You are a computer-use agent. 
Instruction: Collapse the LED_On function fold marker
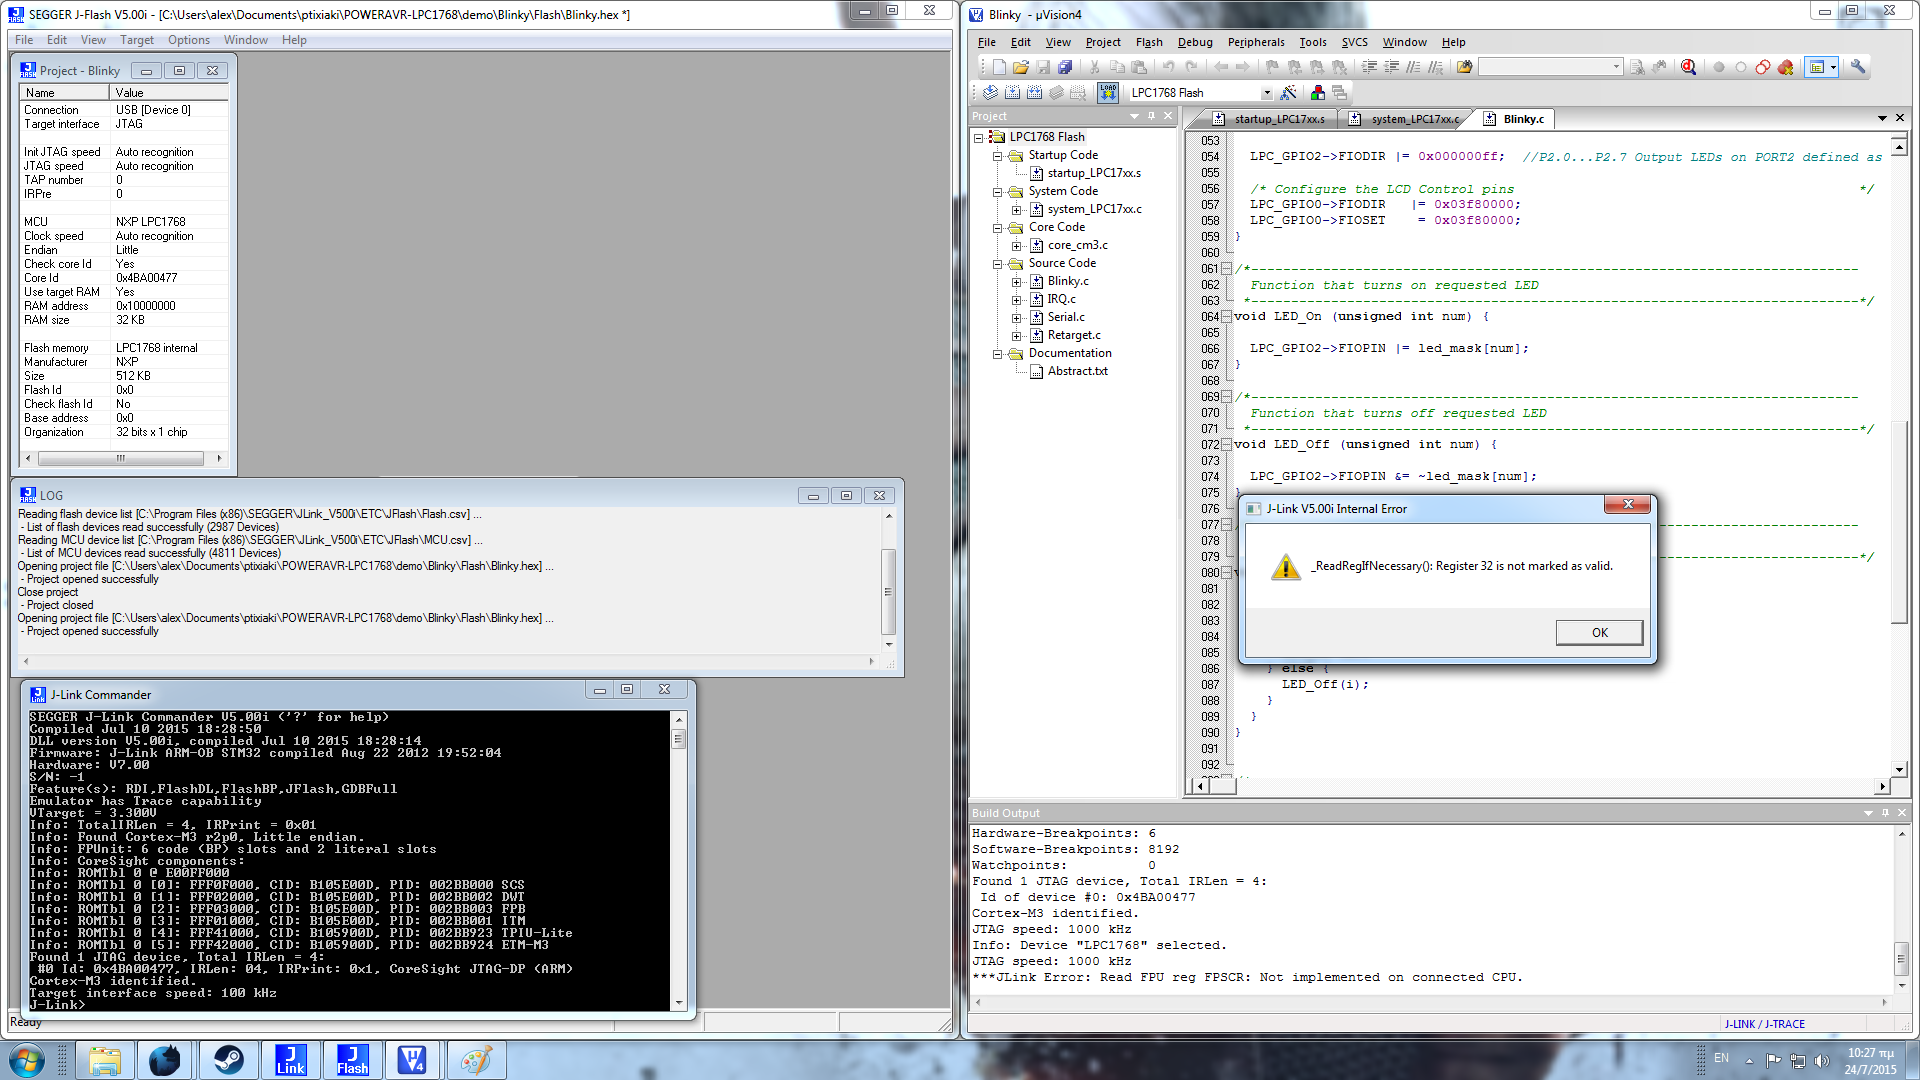pos(1226,317)
